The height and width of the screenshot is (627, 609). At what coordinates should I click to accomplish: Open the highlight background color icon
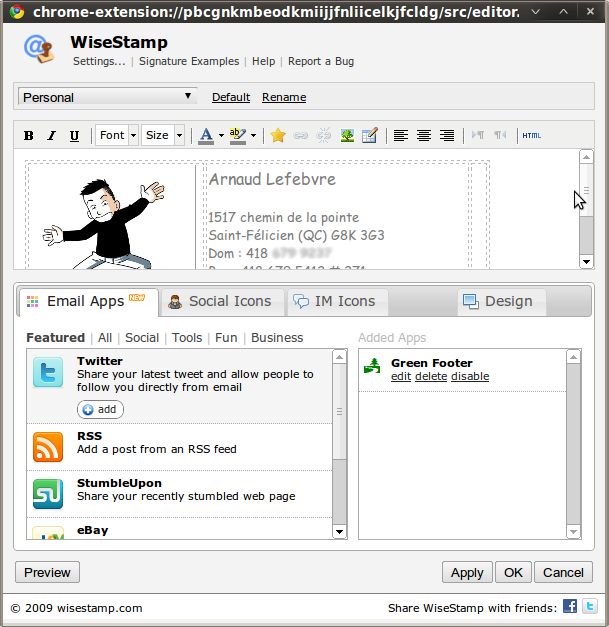tap(238, 136)
